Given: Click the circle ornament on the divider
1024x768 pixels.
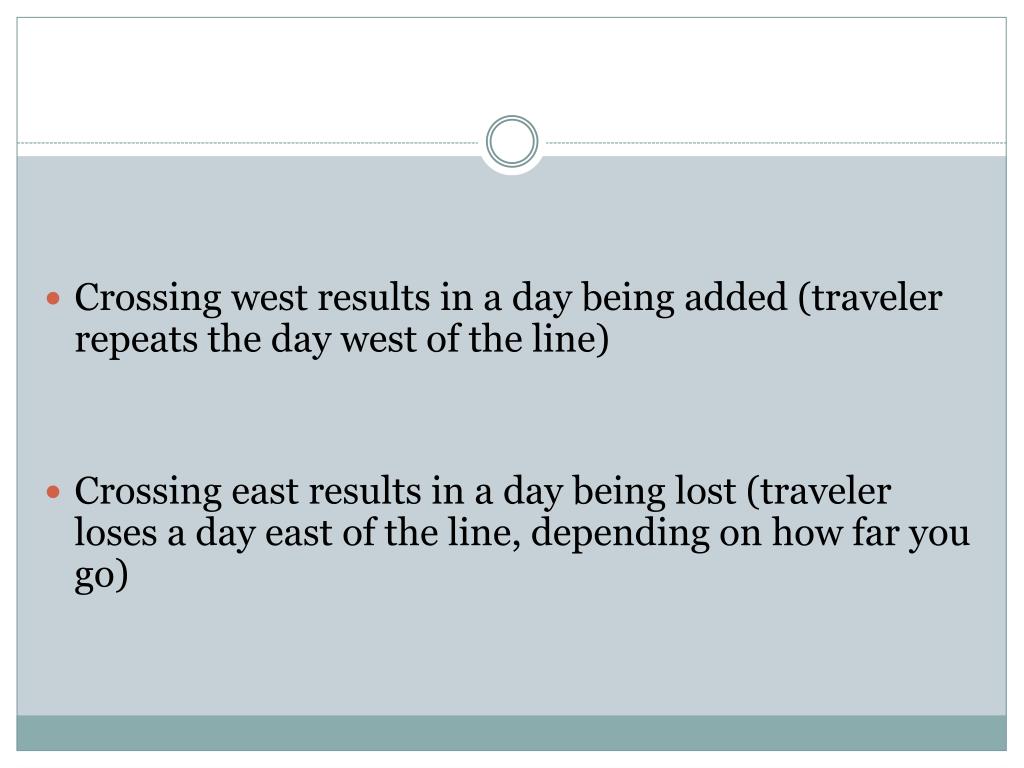Looking at the screenshot, I should [x=512, y=141].
